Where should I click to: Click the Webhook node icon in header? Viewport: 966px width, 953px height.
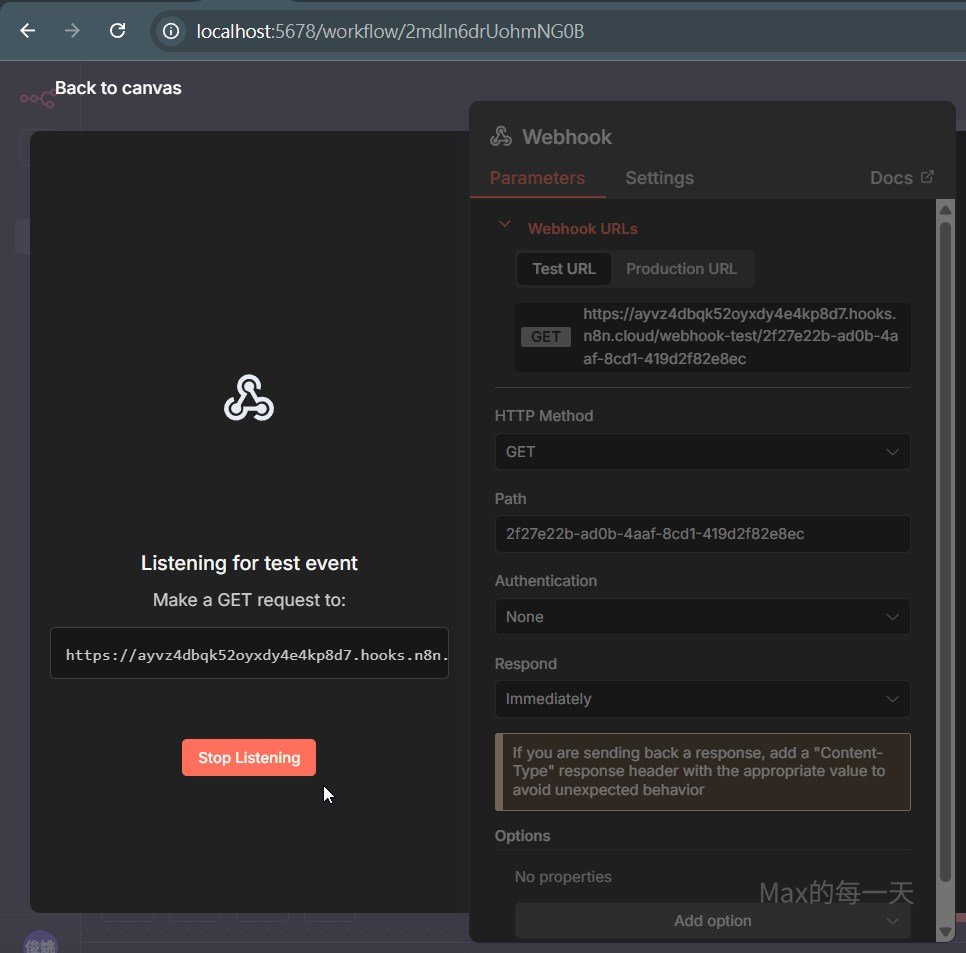click(x=501, y=137)
